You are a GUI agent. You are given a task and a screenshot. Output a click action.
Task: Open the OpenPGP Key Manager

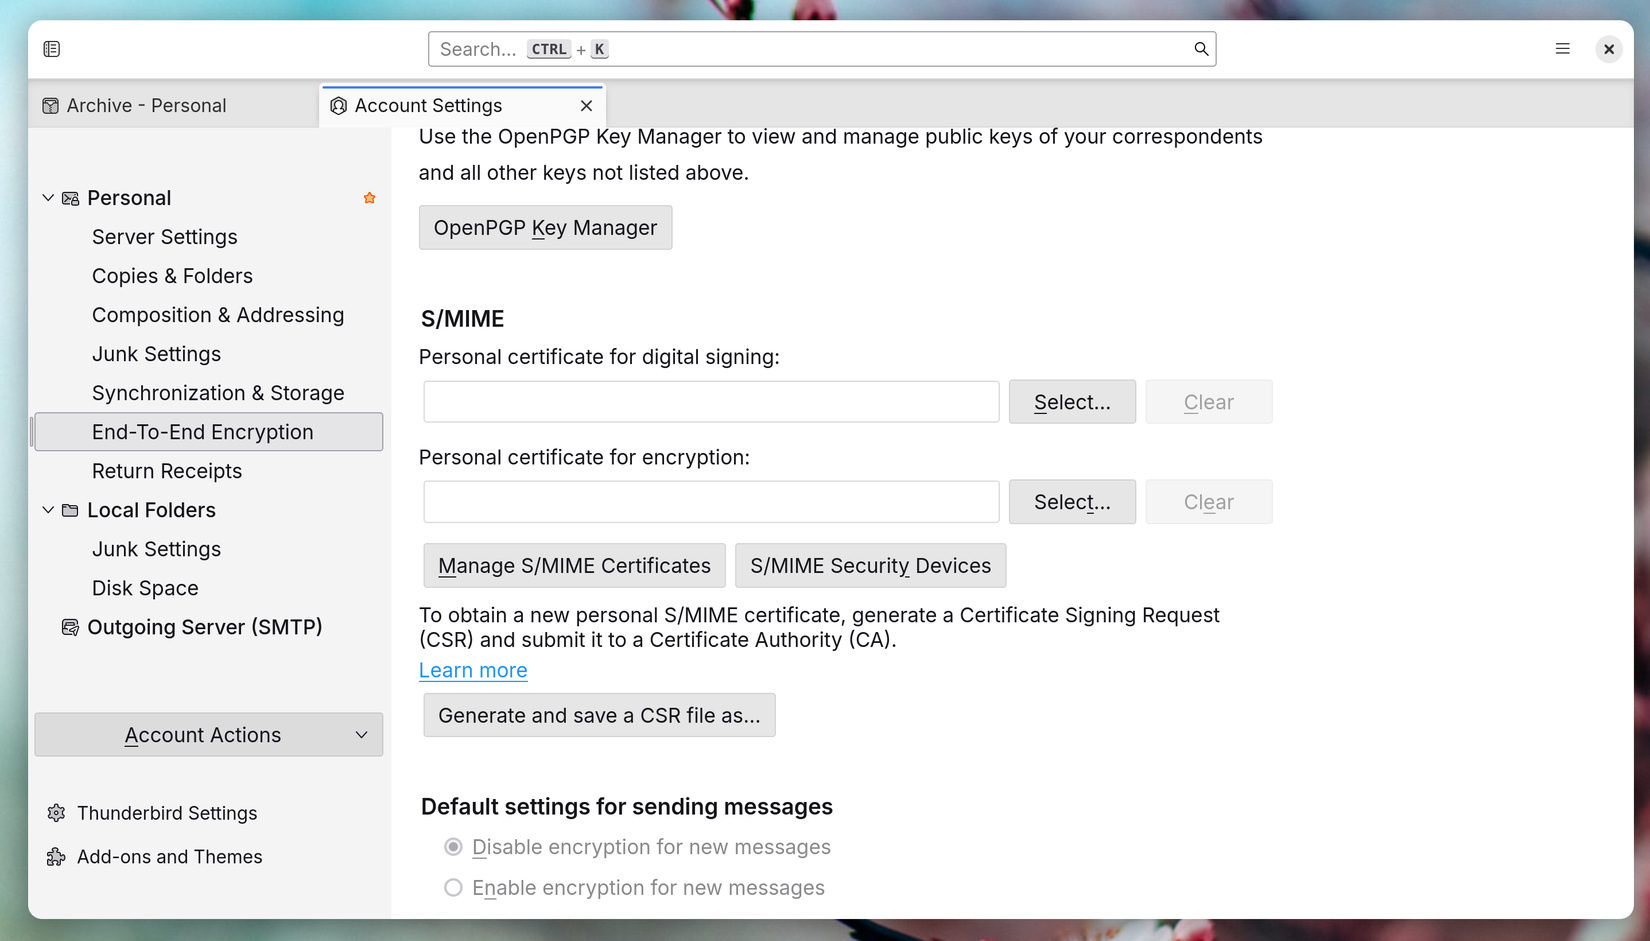tap(546, 228)
